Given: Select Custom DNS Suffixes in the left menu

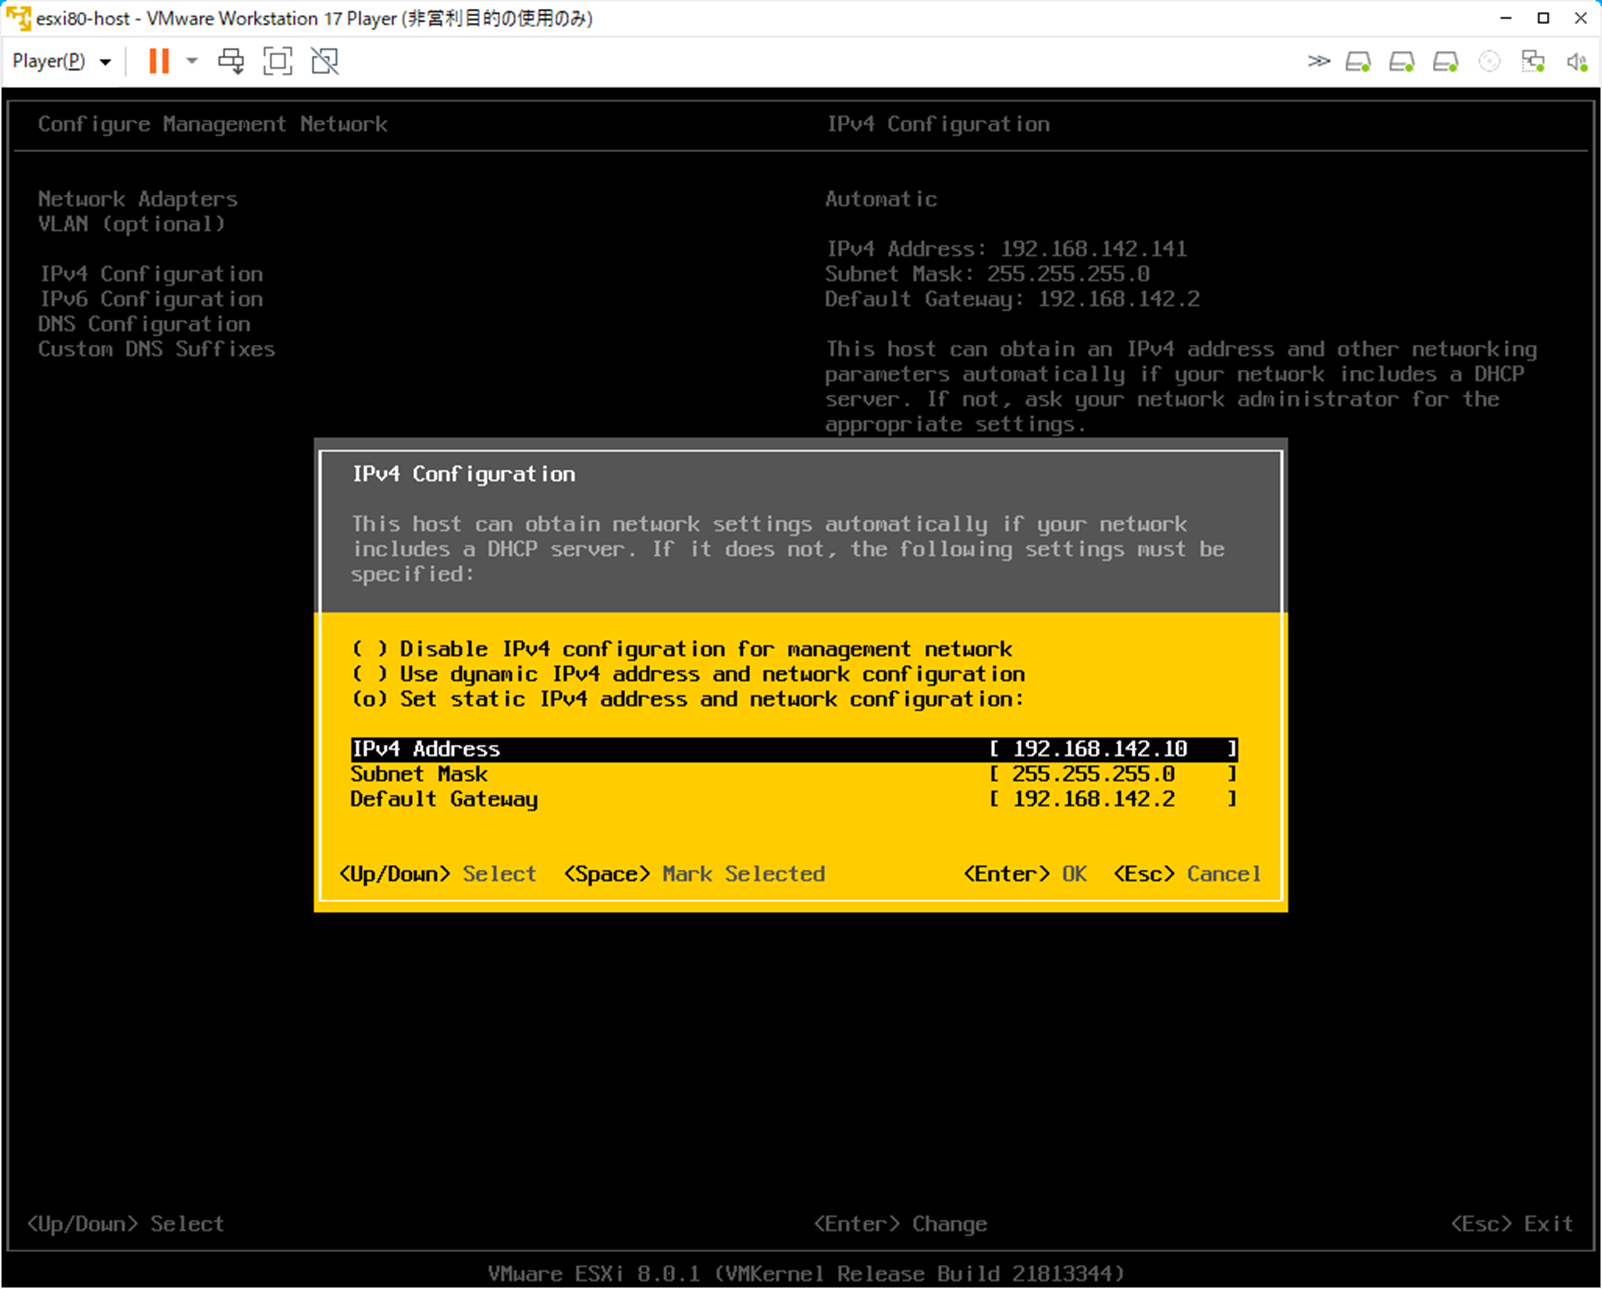Looking at the screenshot, I should (156, 349).
